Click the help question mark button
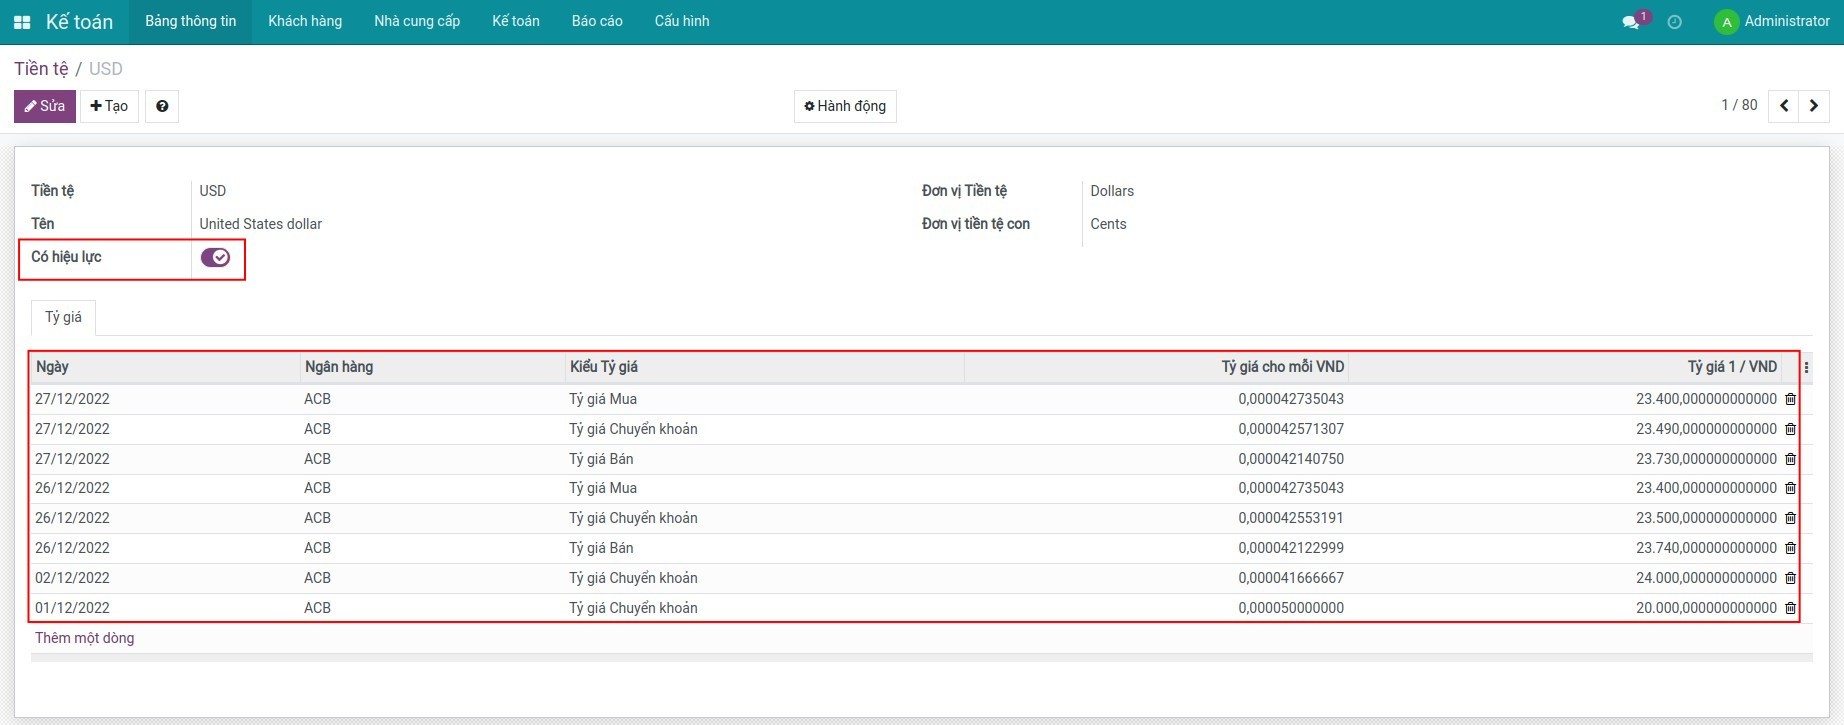 (162, 106)
